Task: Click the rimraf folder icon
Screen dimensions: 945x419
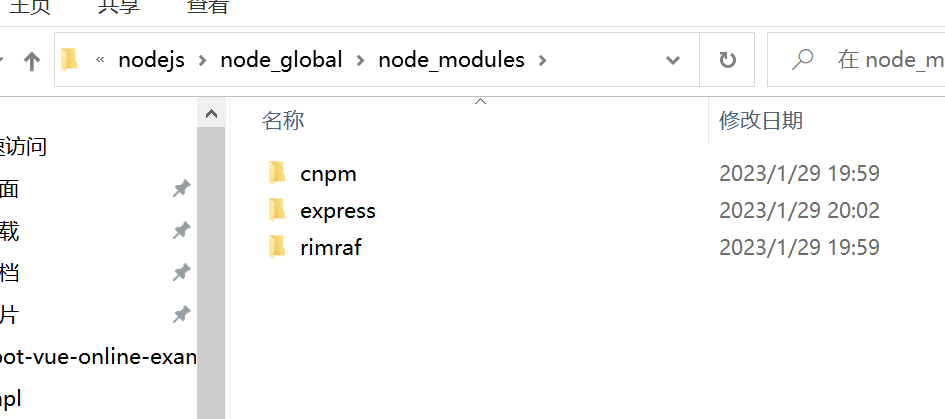Action: 278,247
